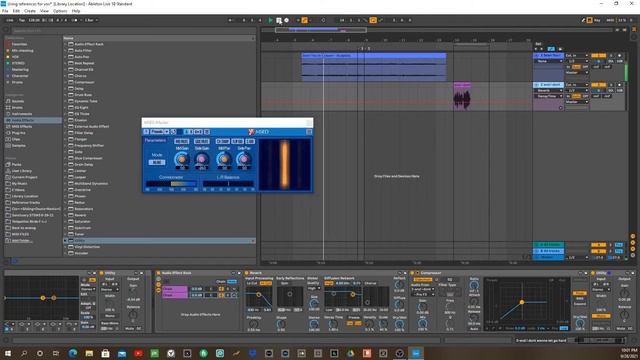Open the MIDI Effects browser category
This screenshot has width=640, height=360.
(x=22, y=127)
